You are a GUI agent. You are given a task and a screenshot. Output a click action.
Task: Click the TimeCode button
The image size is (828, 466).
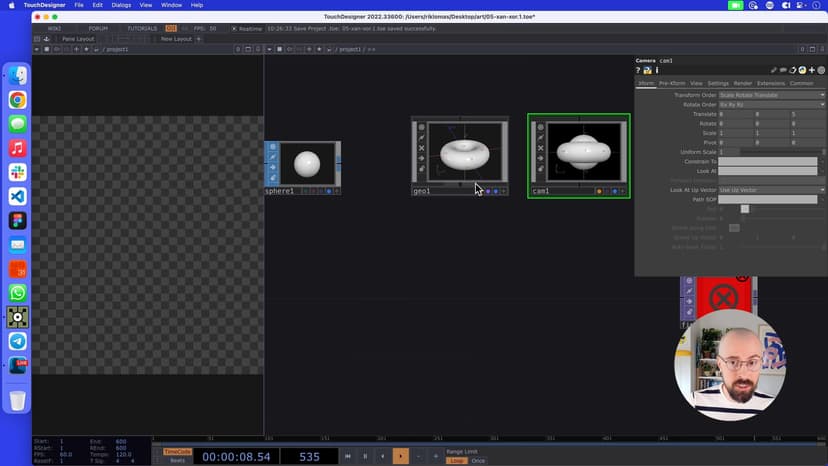(177, 451)
